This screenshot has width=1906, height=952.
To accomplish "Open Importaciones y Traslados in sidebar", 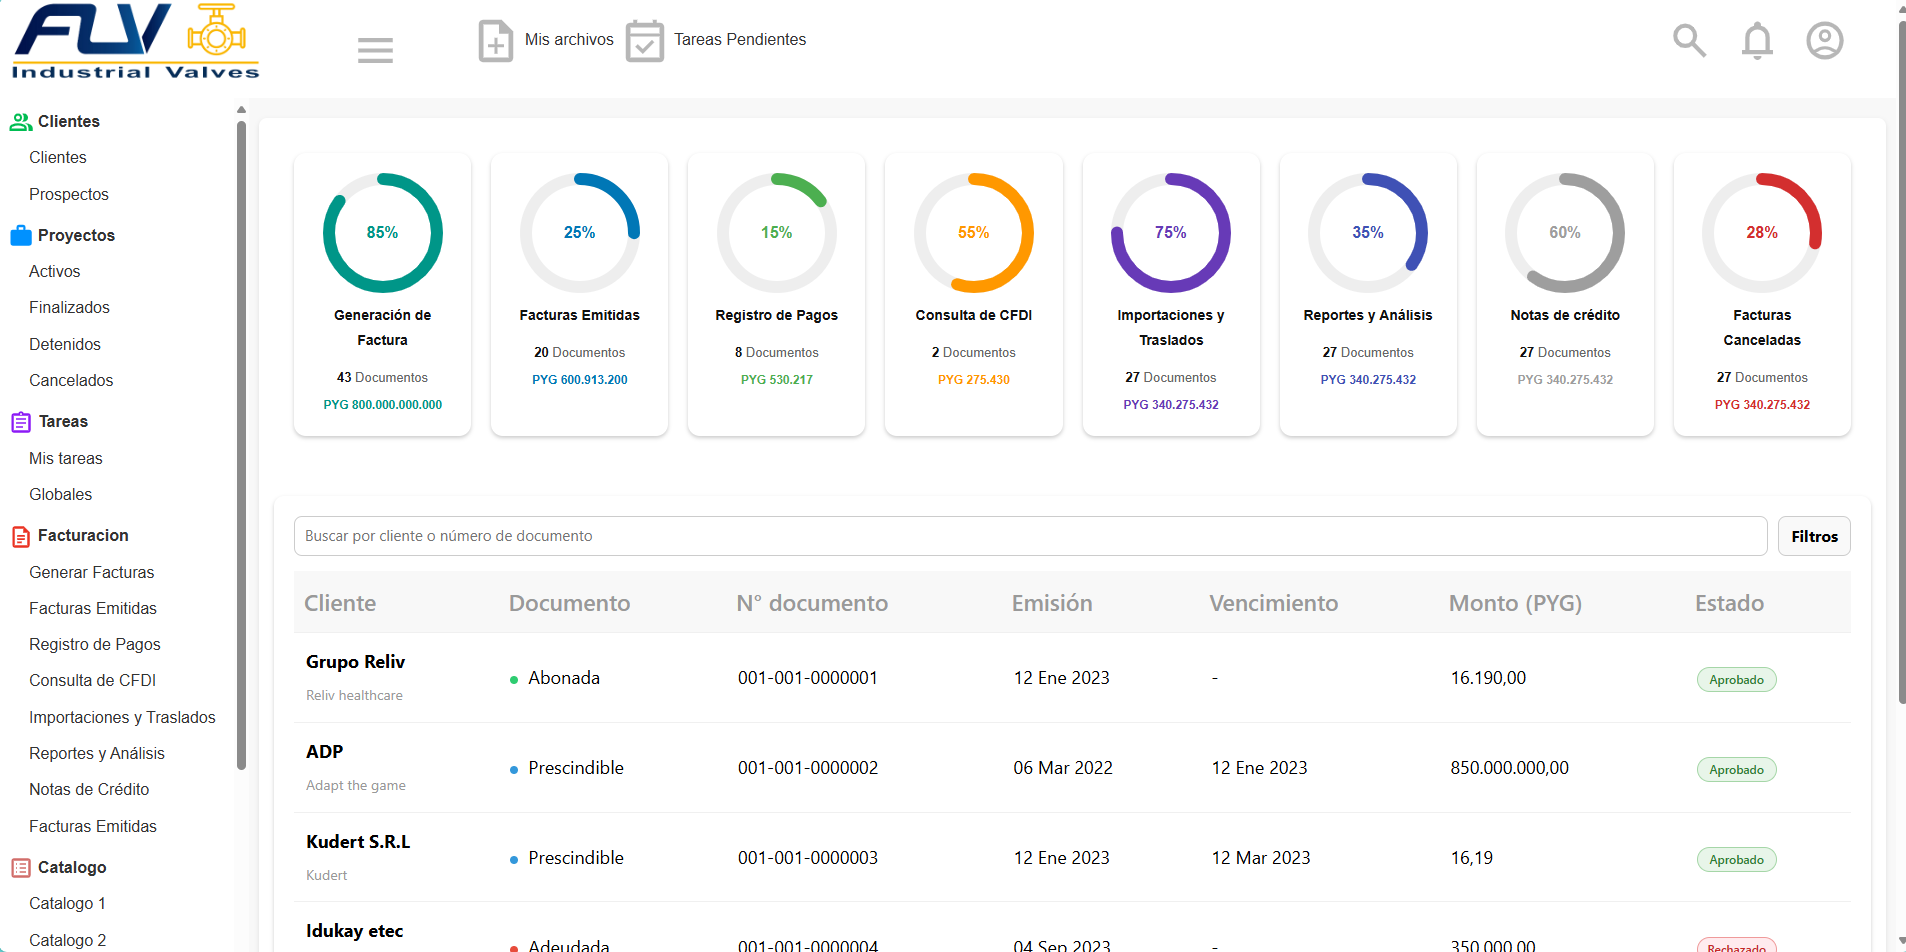I will click(122, 717).
